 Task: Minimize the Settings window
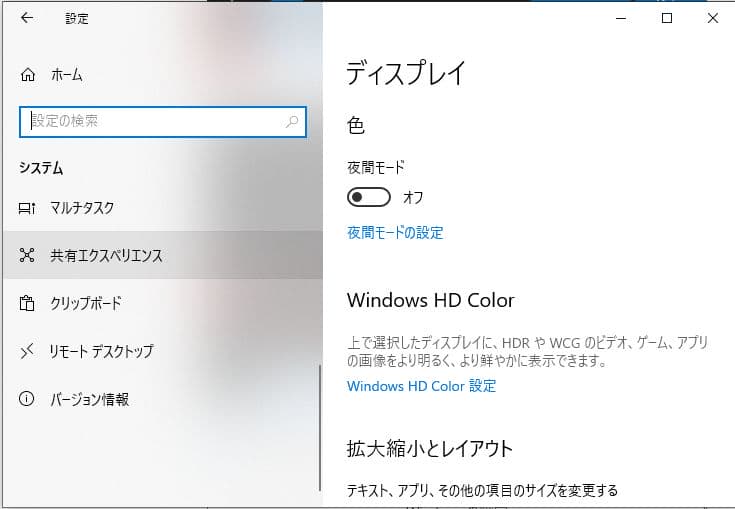pyautogui.click(x=621, y=18)
